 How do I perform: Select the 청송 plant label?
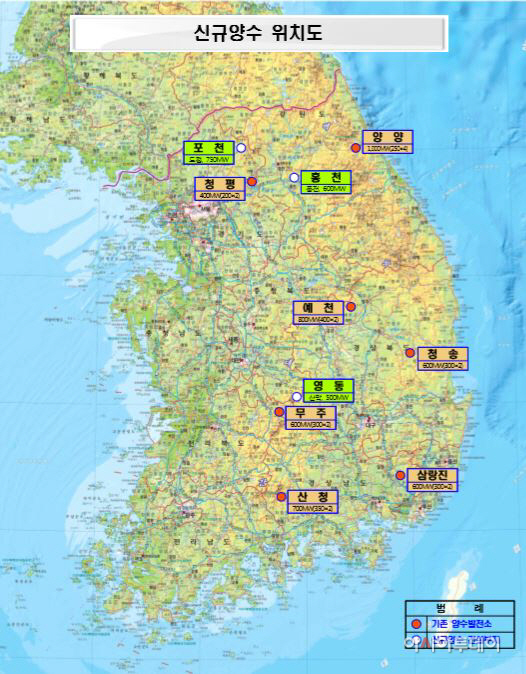pos(443,358)
